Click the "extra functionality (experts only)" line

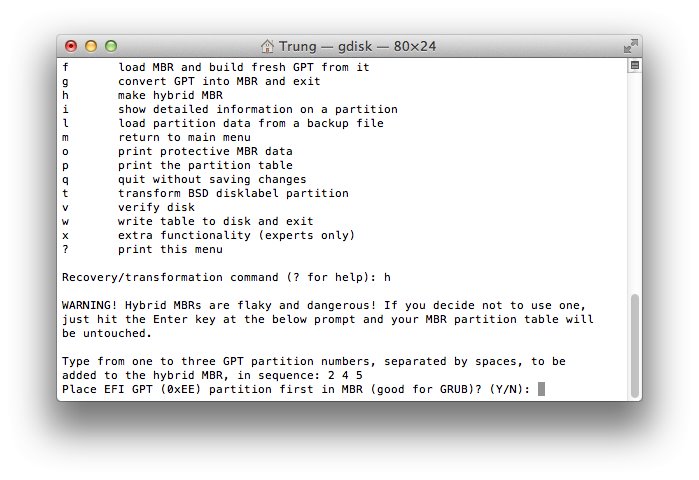pos(236,235)
